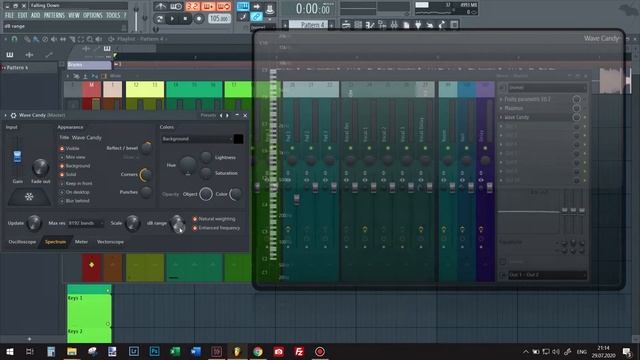Image resolution: width=640 pixels, height=360 pixels.
Task: Switch to the Vectorscope tab
Action: (x=110, y=242)
